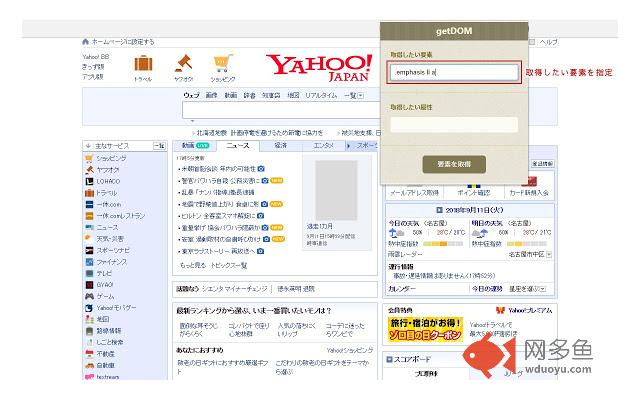The image size is (640, 400).
Task: Click the 路線情報 train icon in sidebar
Action: click(89, 331)
